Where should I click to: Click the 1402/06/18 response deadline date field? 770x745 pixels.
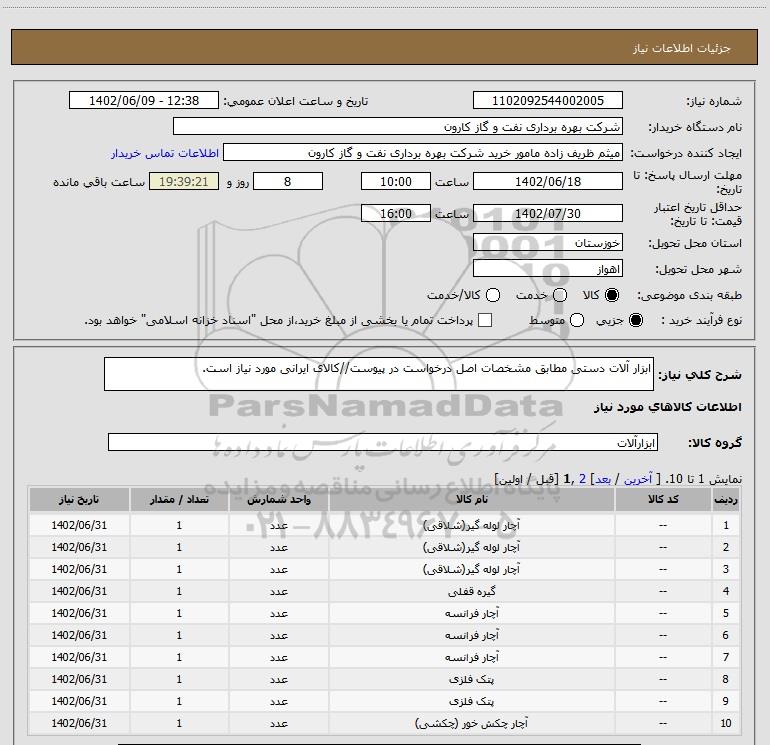click(x=548, y=181)
